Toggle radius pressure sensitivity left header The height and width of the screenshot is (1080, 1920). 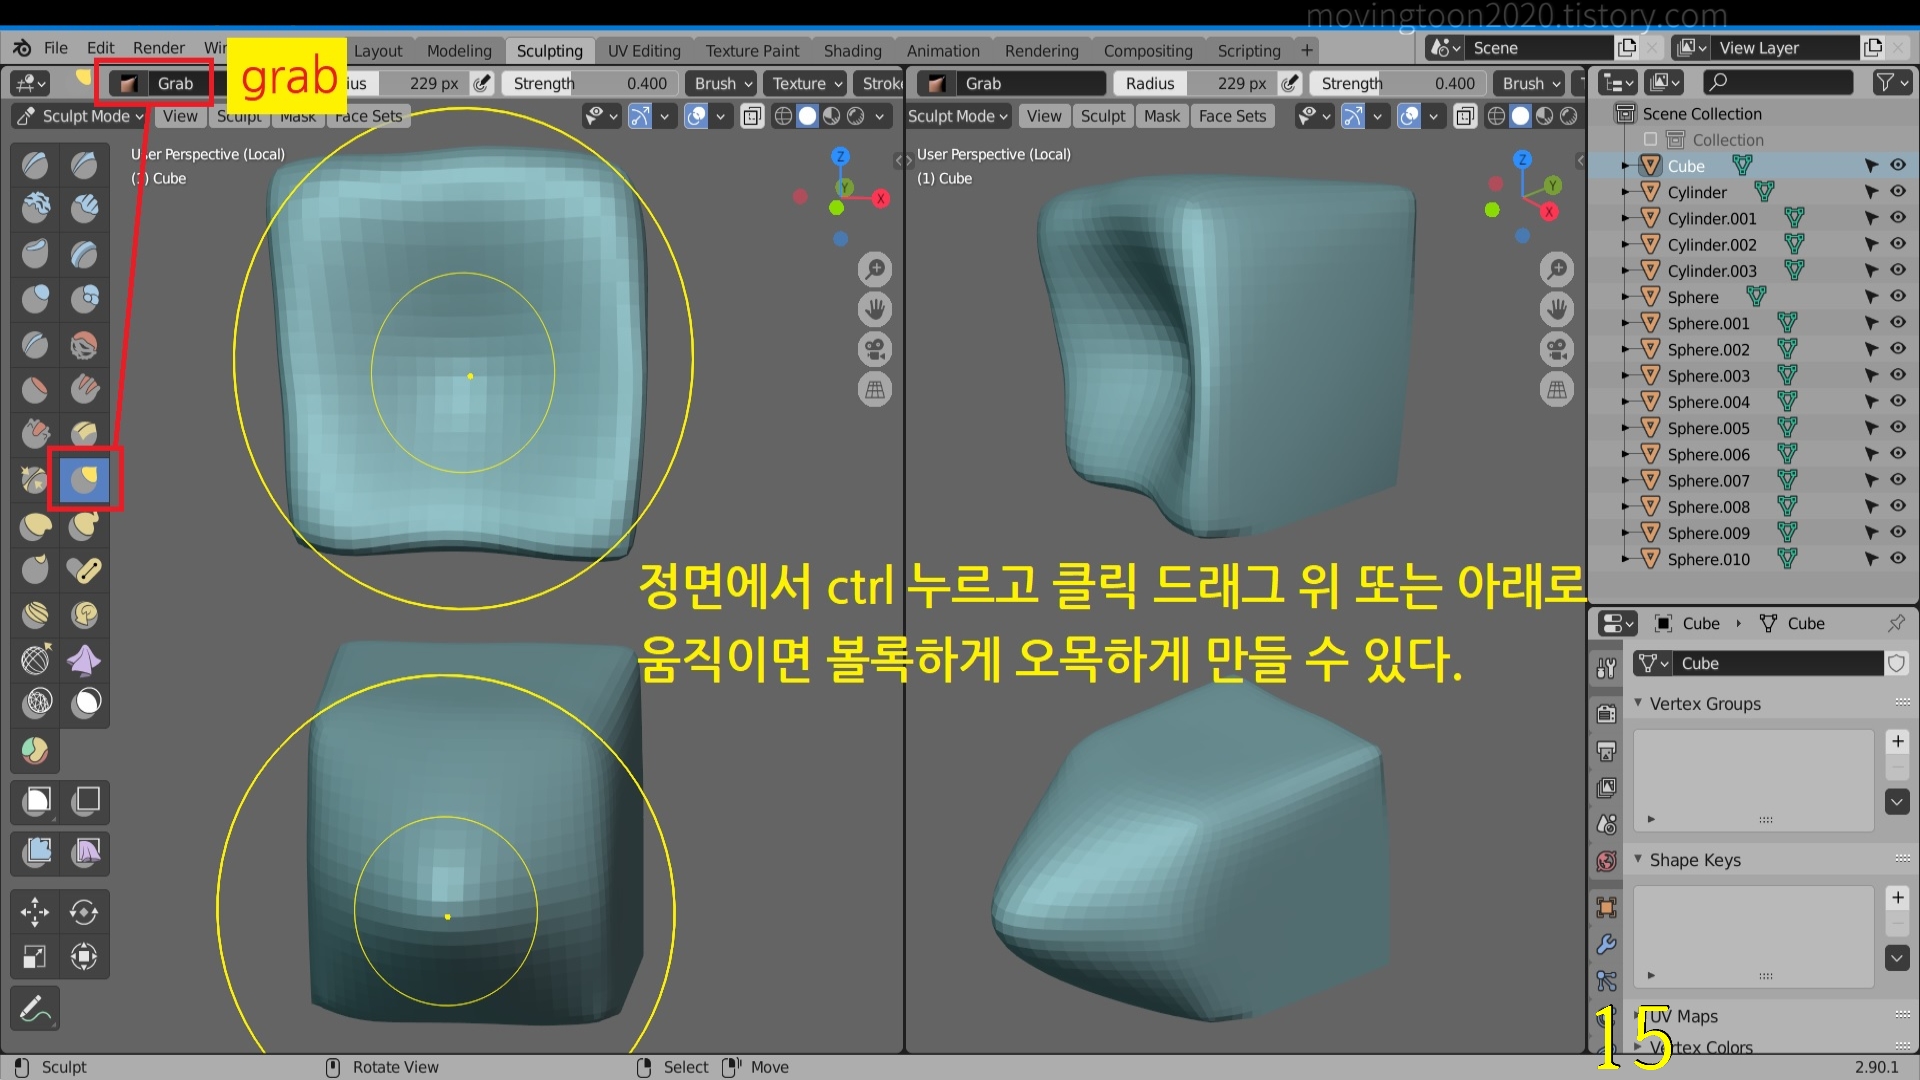[x=482, y=83]
